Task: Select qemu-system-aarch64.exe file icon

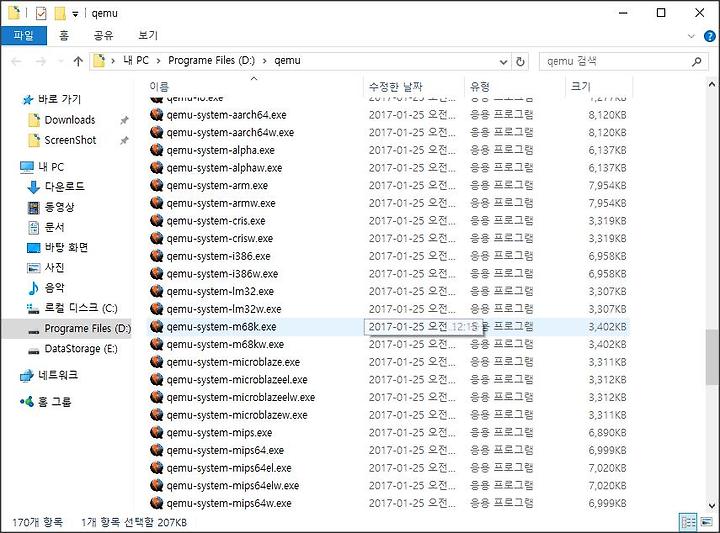Action: (x=157, y=115)
